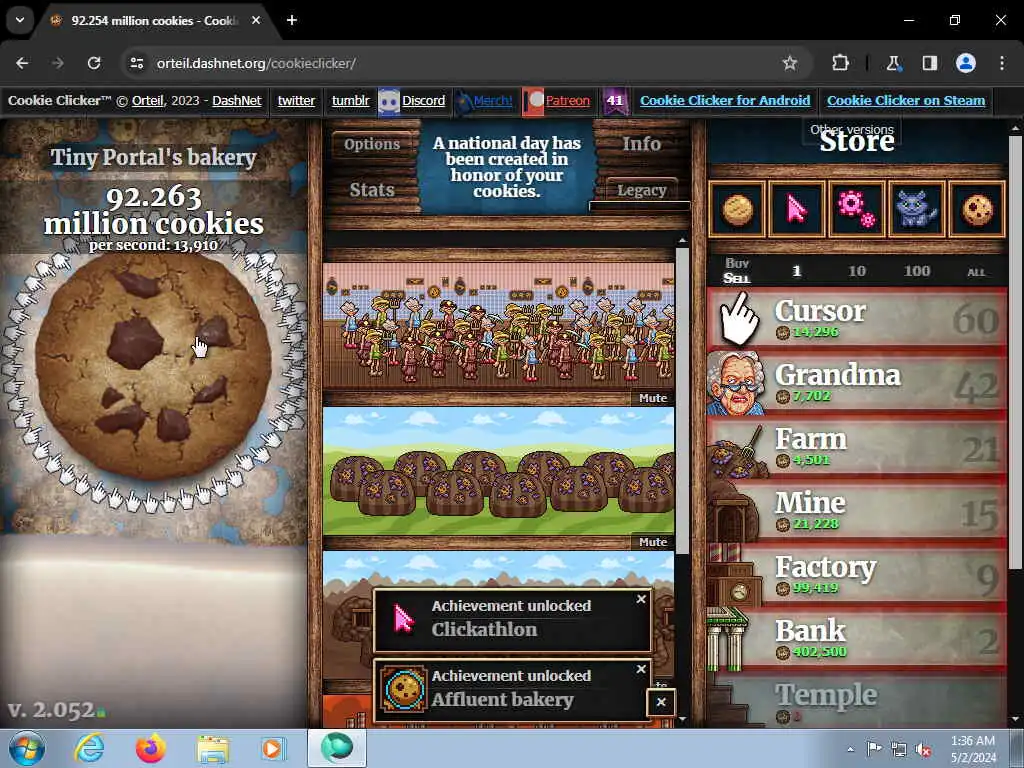Purchase a Cursor building
Screen dimensions: 1024x768
(857, 319)
